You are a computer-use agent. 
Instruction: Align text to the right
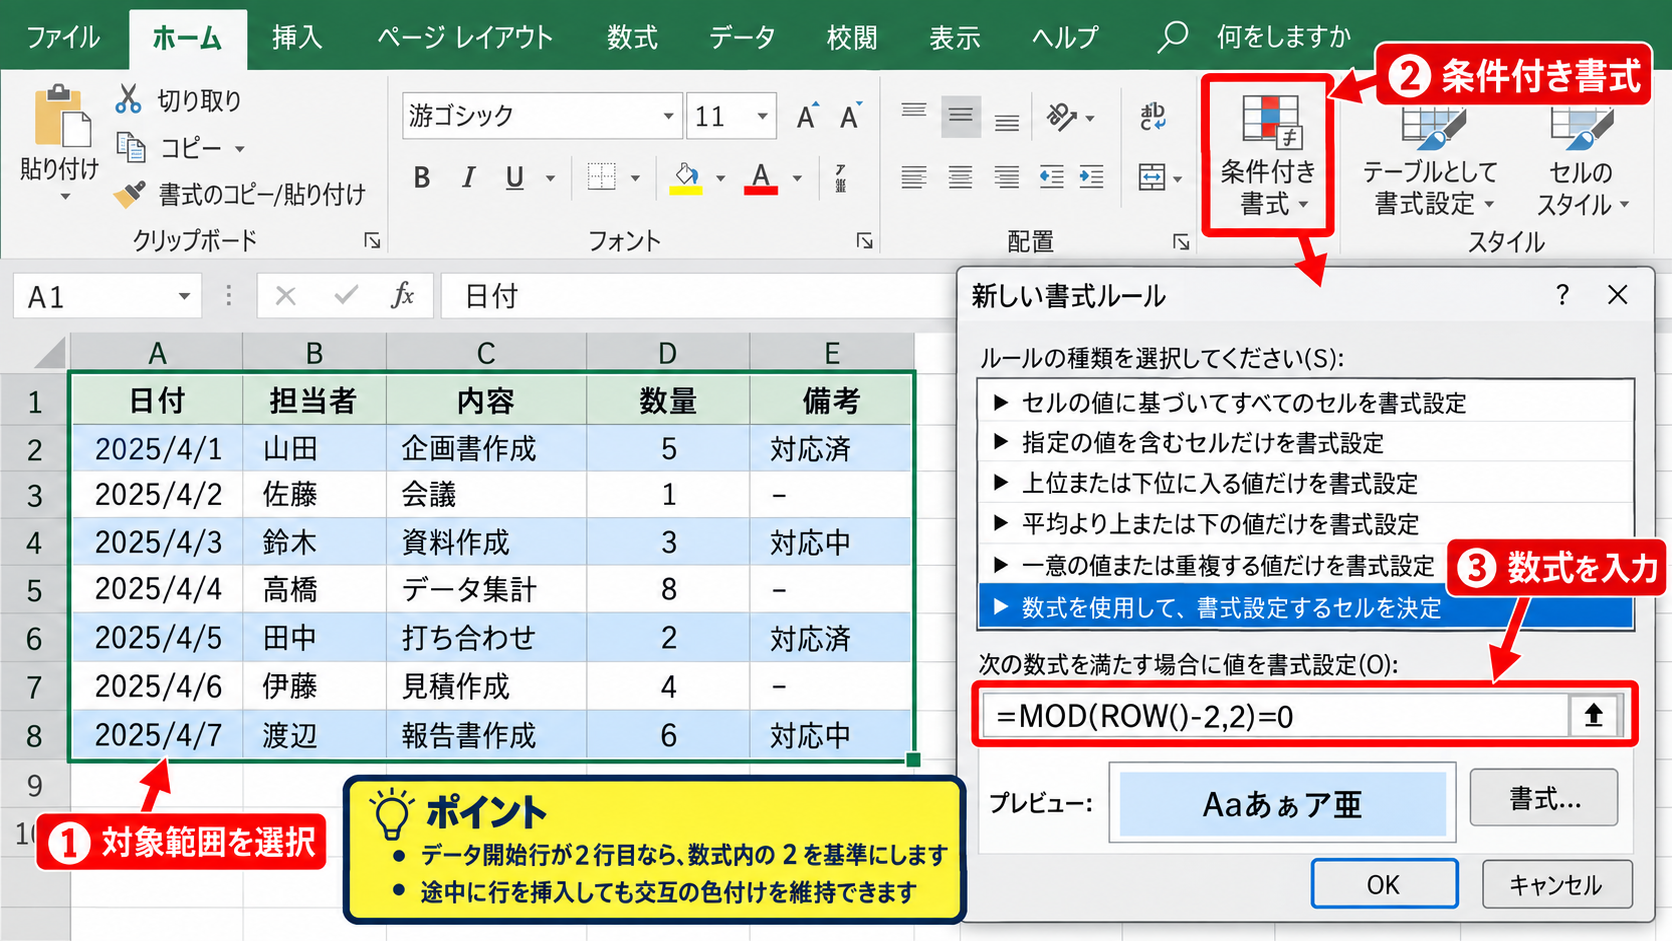[1007, 178]
